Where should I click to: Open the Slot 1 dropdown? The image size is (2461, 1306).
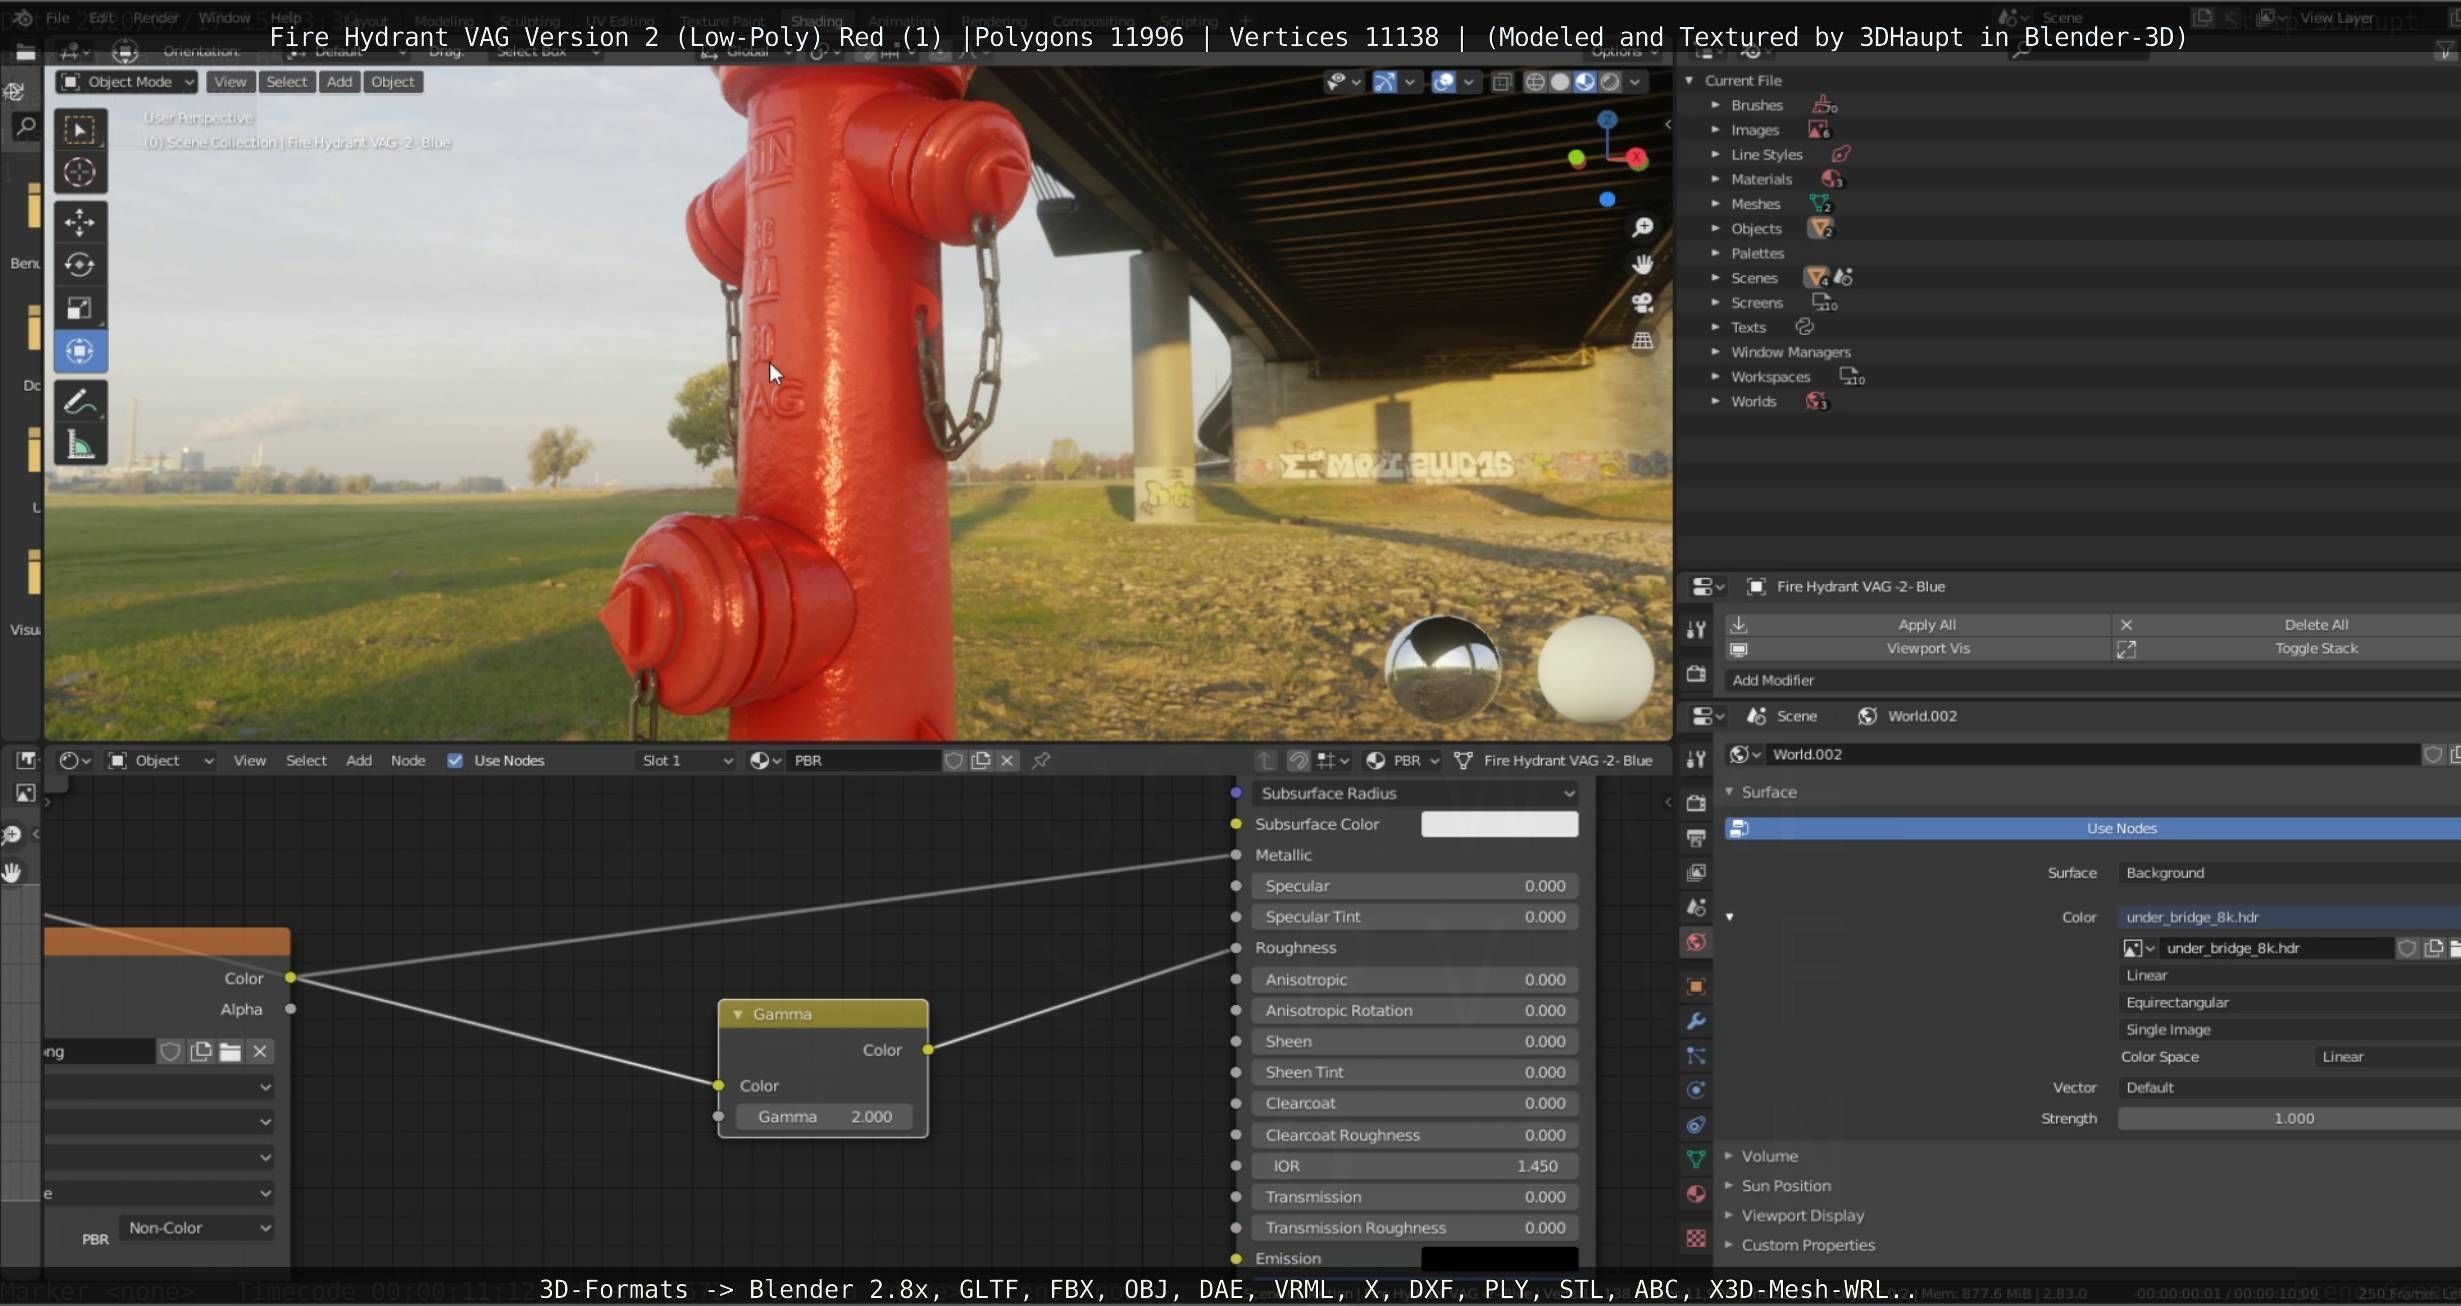[x=686, y=761]
